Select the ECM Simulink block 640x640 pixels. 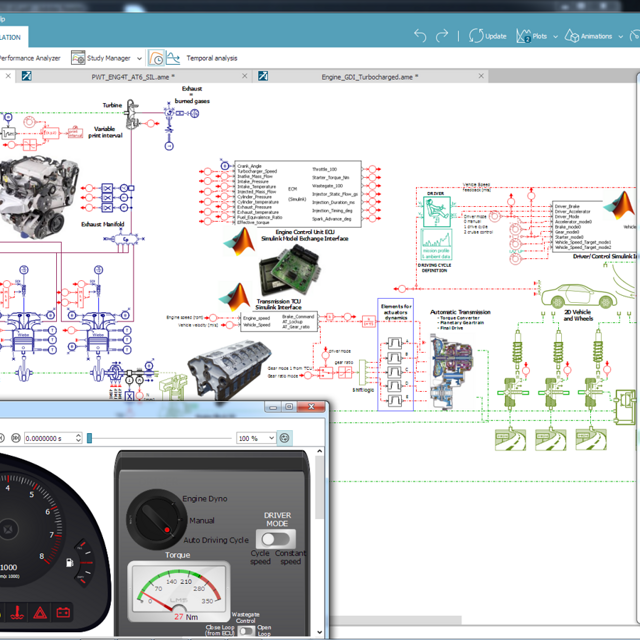(x=298, y=194)
